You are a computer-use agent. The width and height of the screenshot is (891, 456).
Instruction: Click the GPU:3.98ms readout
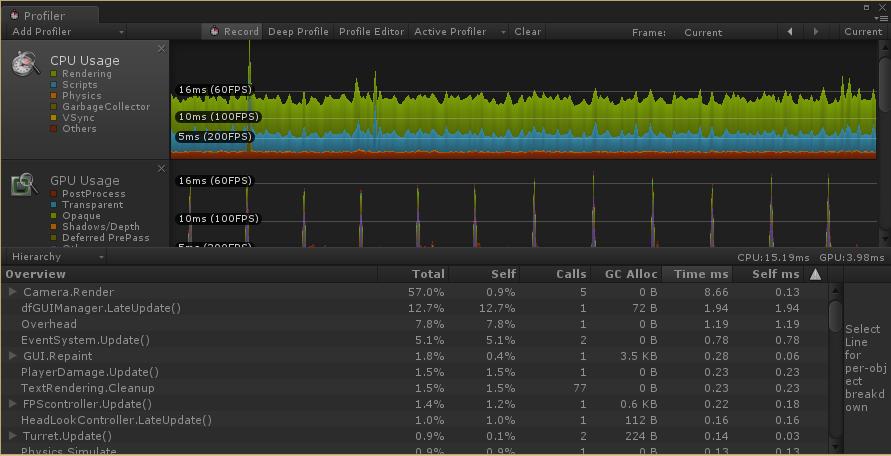click(x=852, y=258)
